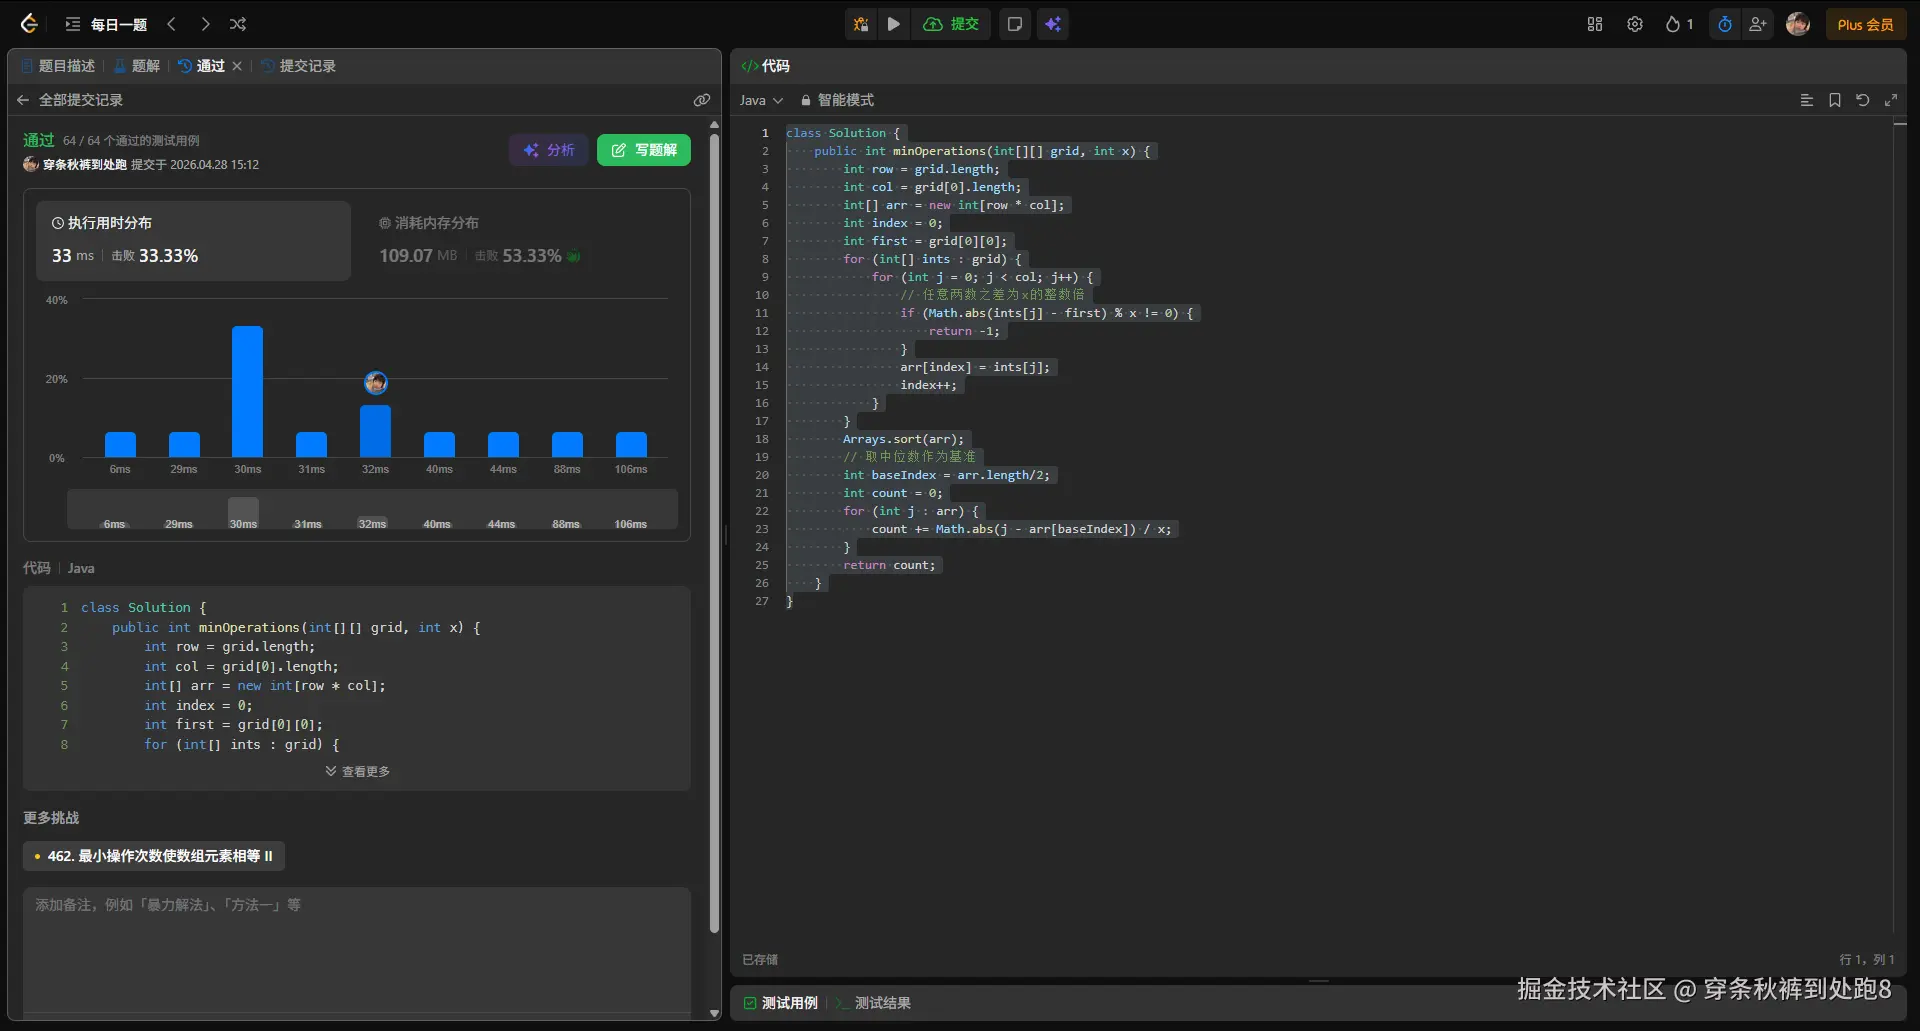Image resolution: width=1920 pixels, height=1031 pixels.
Task: Bookmark the current code
Action: [1835, 100]
